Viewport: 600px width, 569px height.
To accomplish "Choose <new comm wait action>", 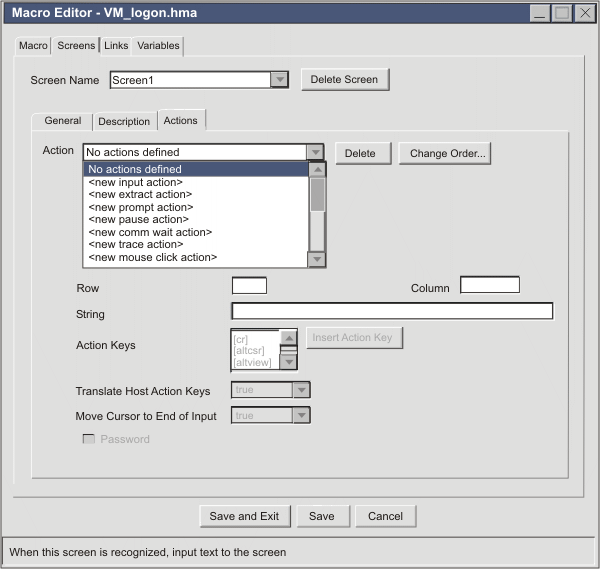I will tap(196, 232).
